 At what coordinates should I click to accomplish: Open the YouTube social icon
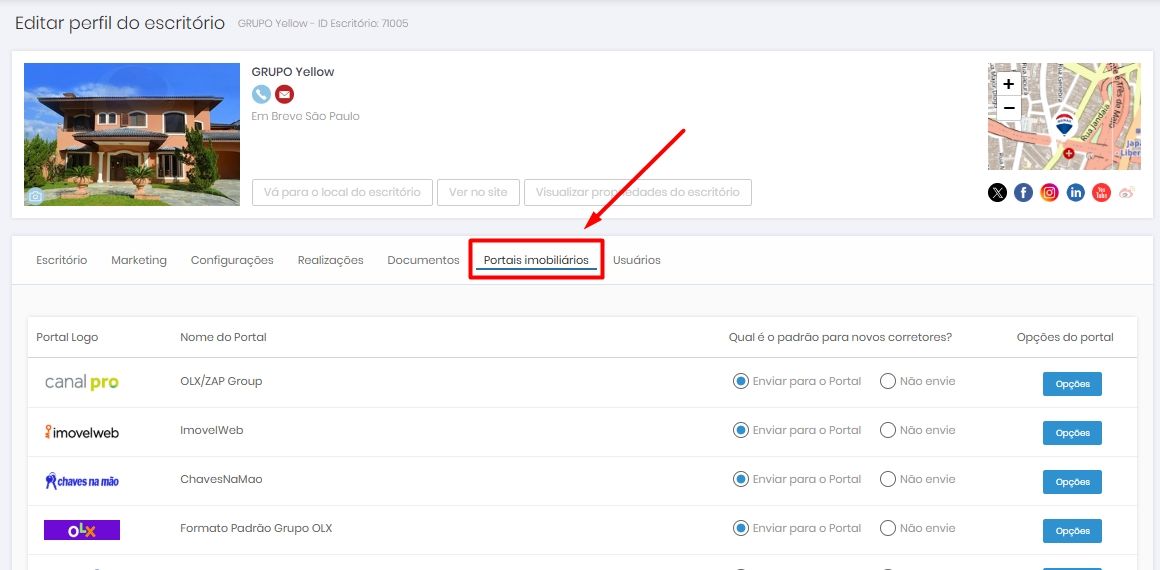point(1101,193)
